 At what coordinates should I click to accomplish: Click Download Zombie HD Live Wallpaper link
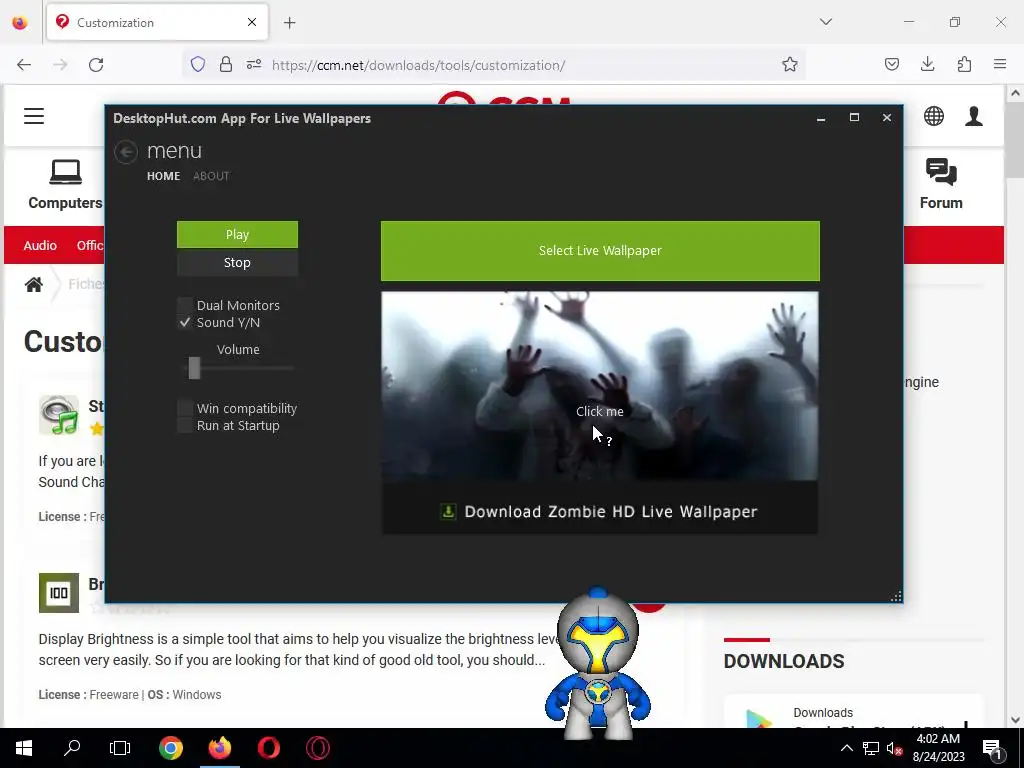(611, 511)
